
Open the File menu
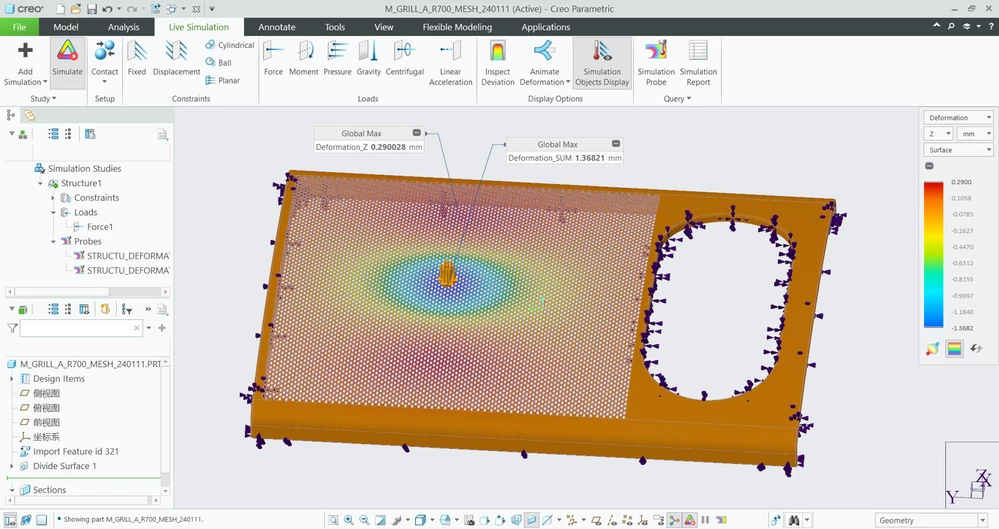coord(19,27)
